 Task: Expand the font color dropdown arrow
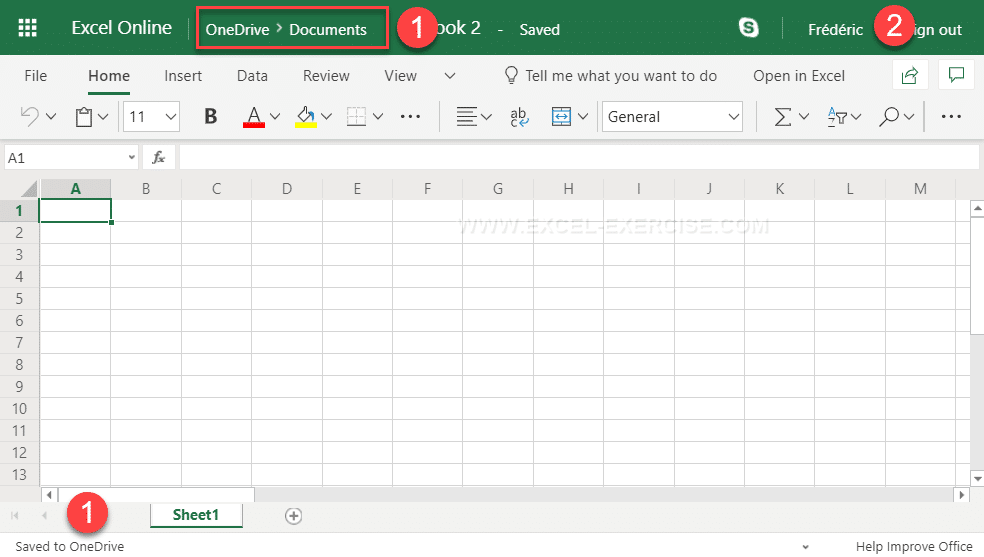[x=275, y=117]
